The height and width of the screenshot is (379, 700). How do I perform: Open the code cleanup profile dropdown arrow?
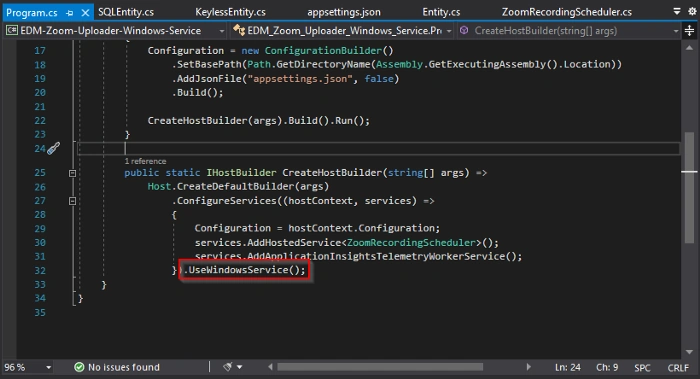[x=240, y=367]
